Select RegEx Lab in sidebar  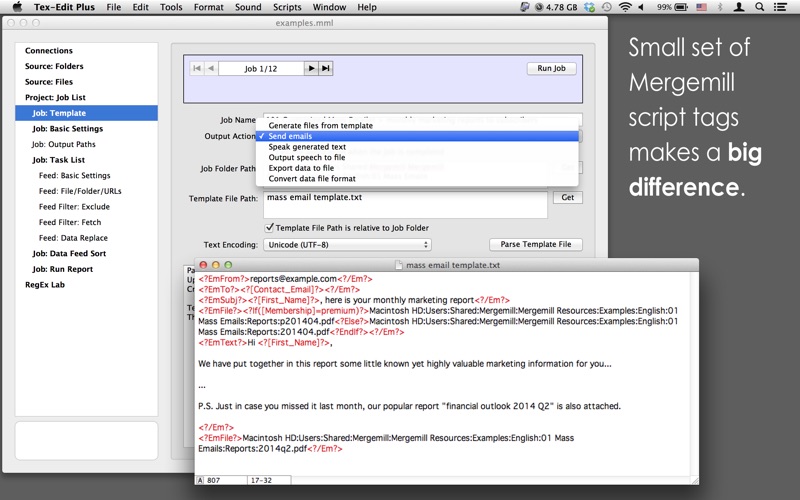(x=45, y=285)
